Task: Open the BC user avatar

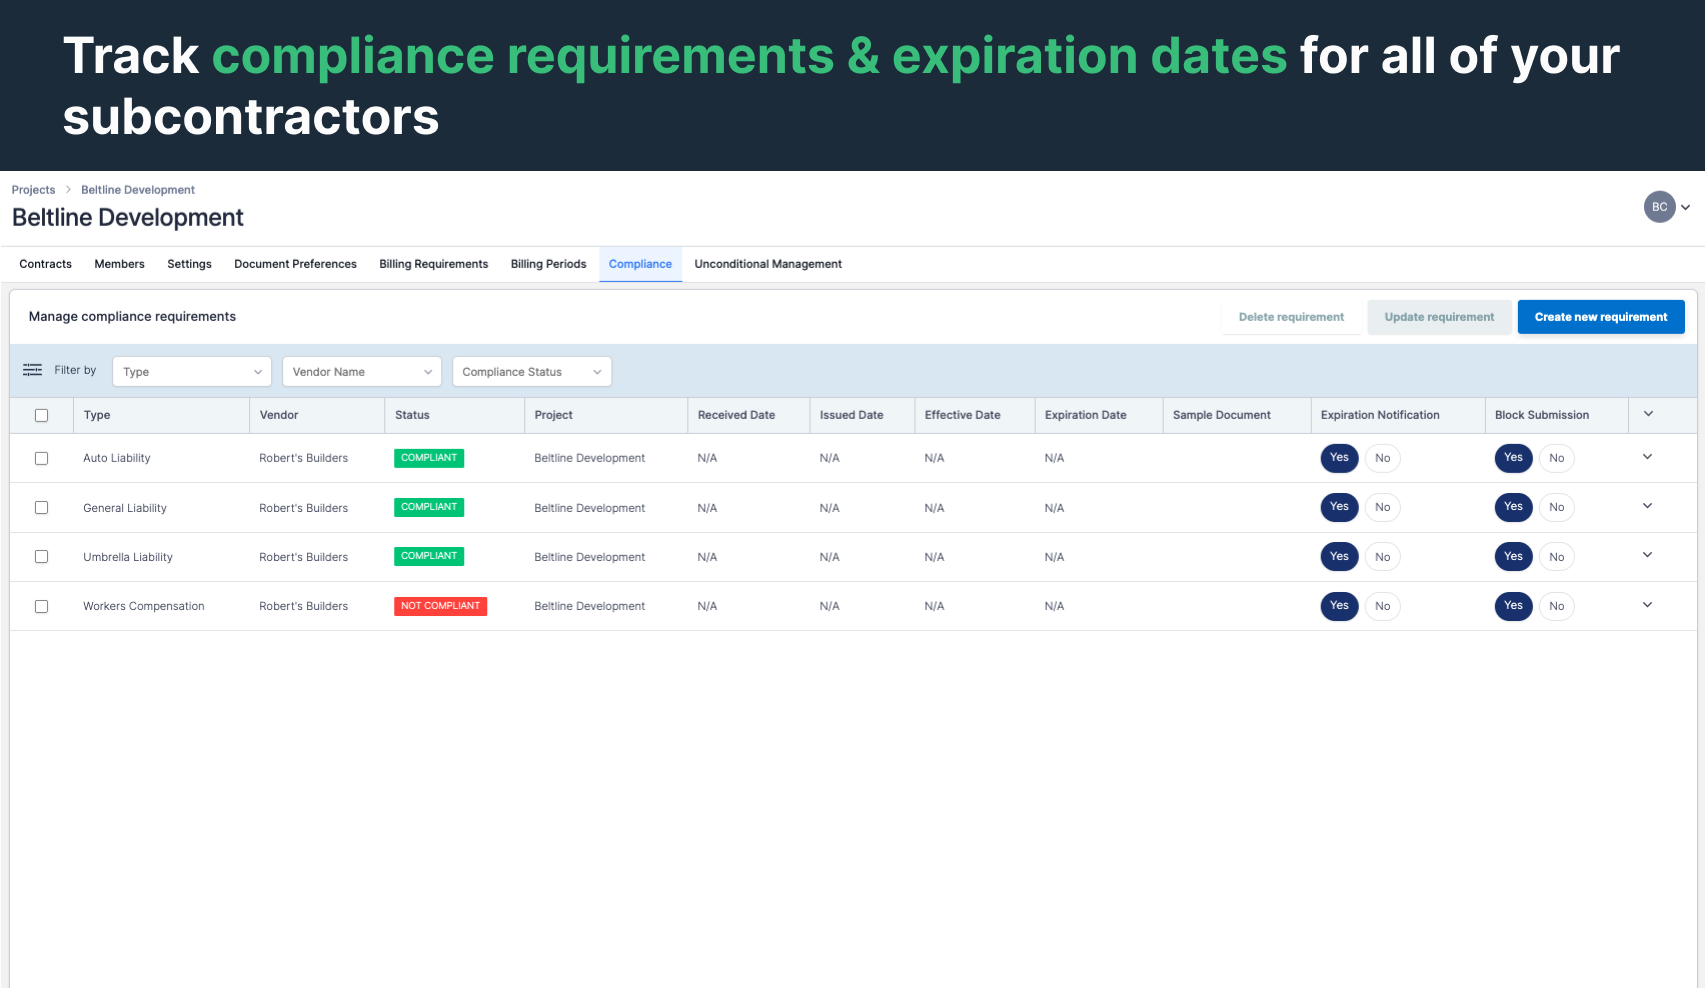Action: point(1659,207)
